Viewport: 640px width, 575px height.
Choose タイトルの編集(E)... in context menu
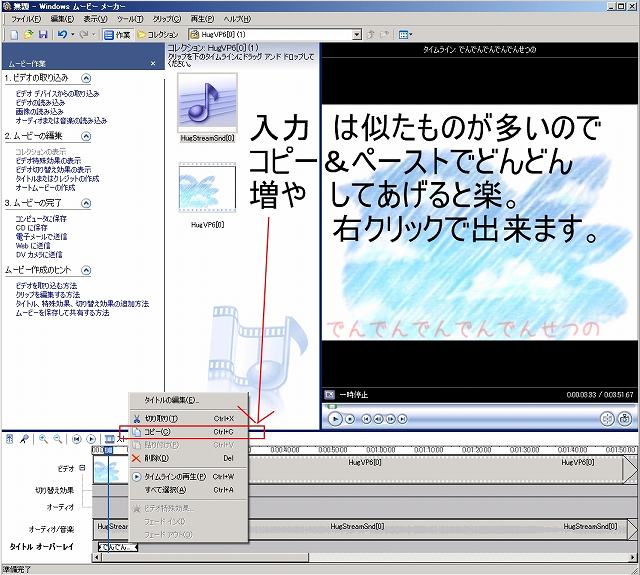[x=189, y=400]
